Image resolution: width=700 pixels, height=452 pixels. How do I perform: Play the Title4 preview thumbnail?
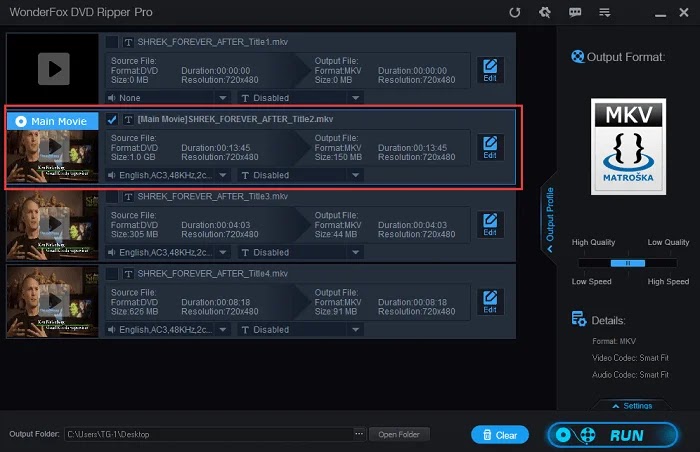(54, 301)
